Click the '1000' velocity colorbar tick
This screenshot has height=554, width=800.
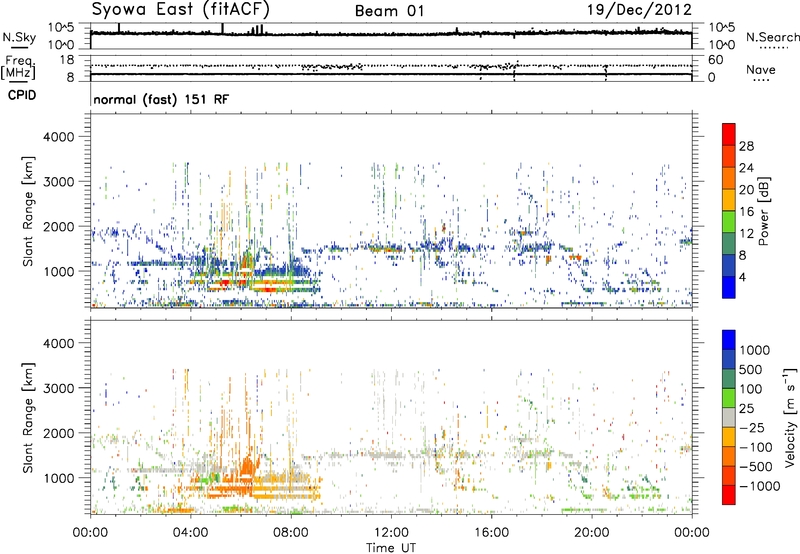pos(755,350)
